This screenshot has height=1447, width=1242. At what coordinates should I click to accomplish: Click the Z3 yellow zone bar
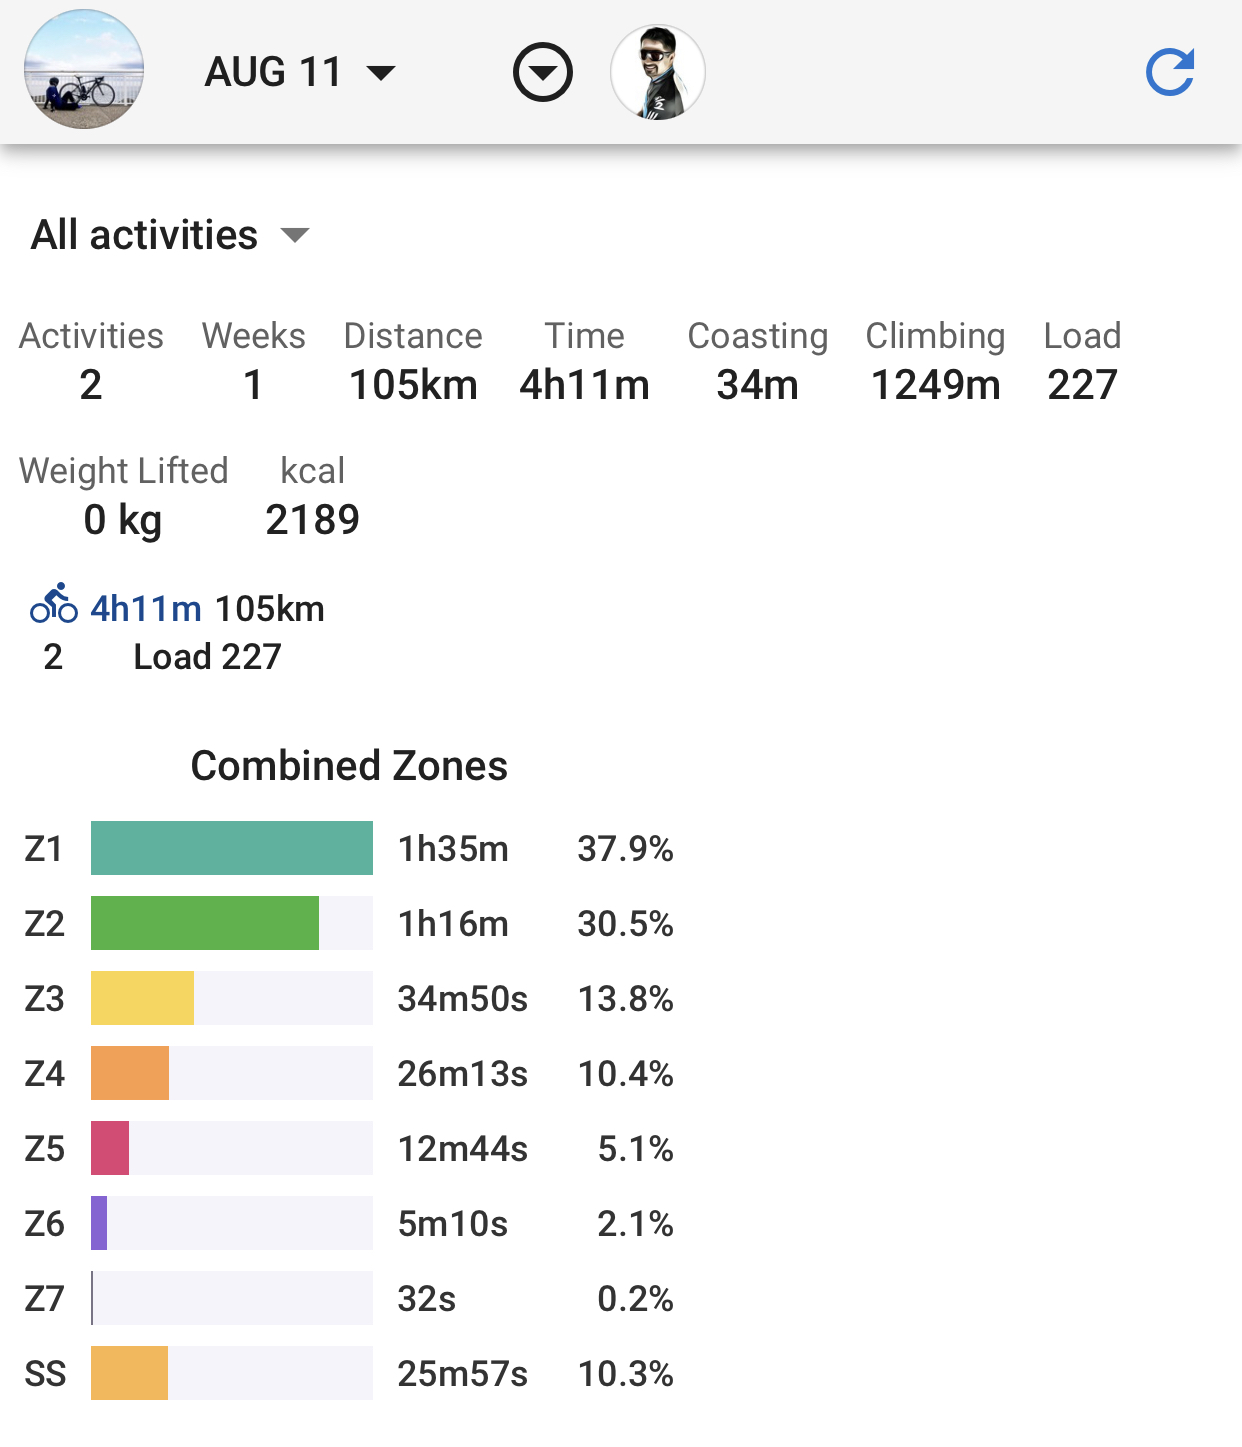click(x=142, y=998)
